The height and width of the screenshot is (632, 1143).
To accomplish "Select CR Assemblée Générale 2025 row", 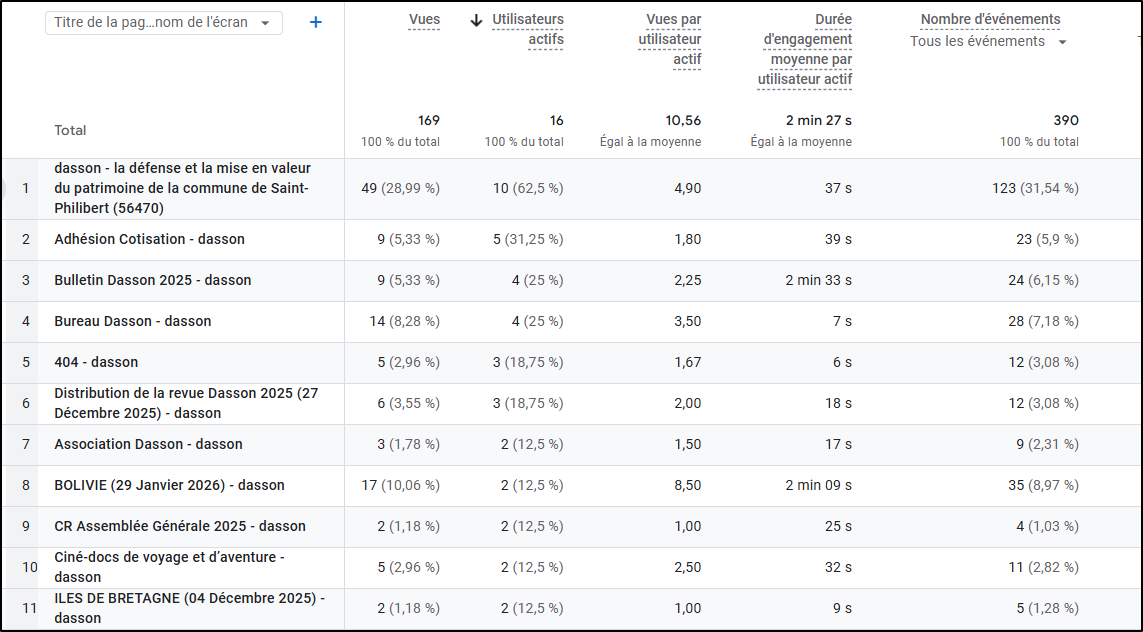I will (x=180, y=526).
